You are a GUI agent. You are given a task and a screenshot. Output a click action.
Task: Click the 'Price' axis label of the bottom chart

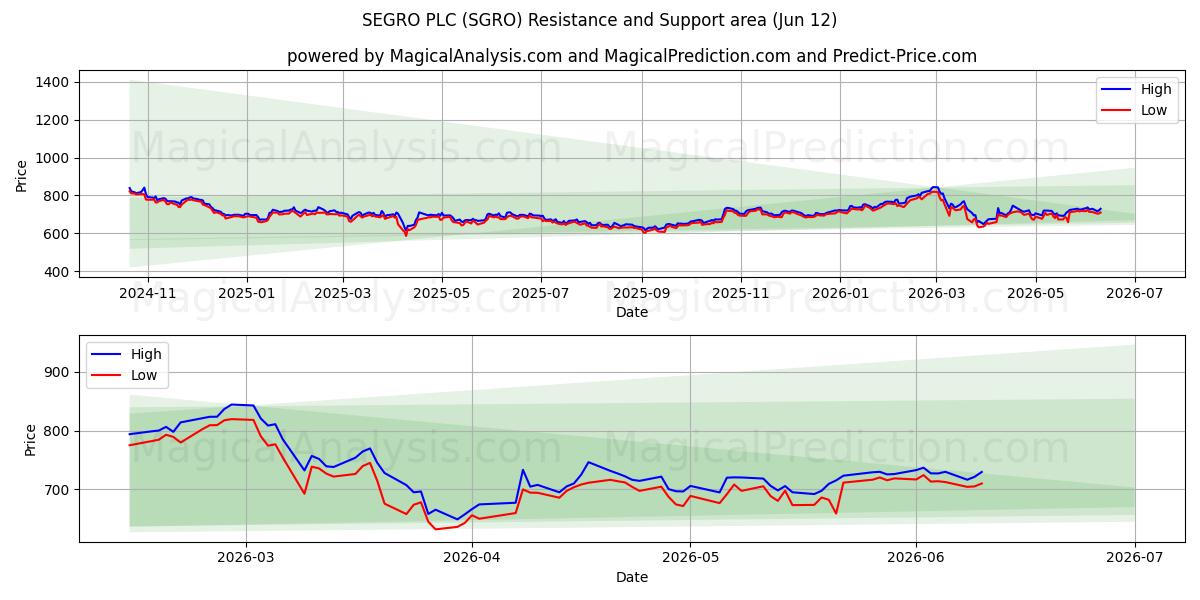pyautogui.click(x=30, y=440)
